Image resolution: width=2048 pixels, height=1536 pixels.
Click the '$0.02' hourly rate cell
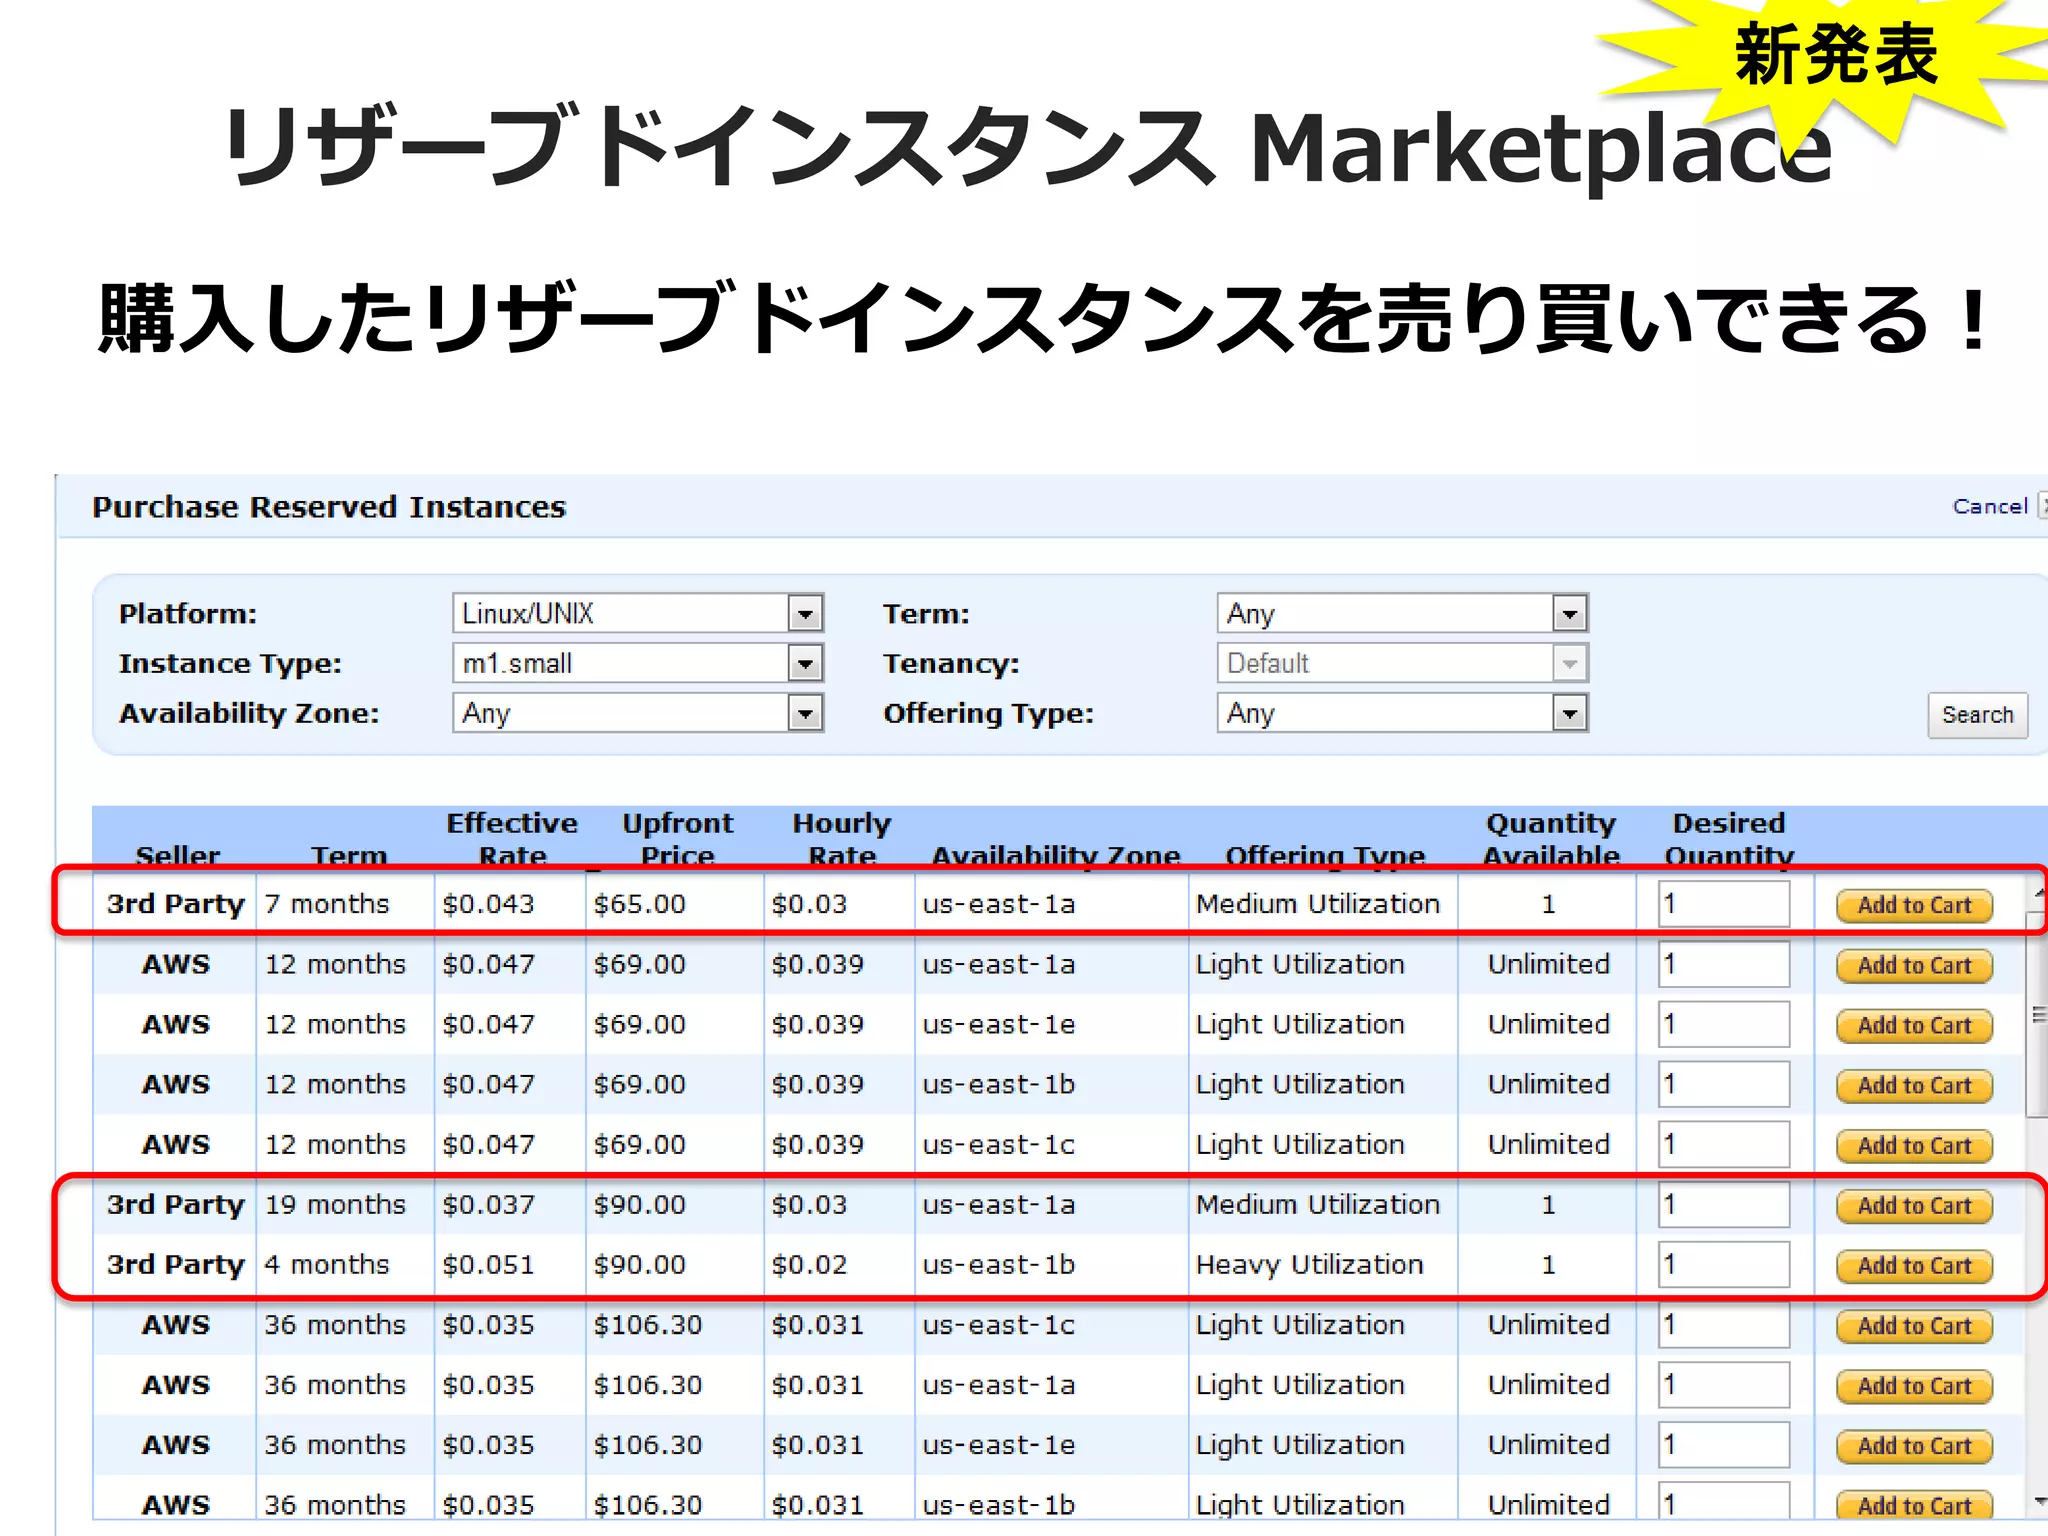click(838, 1264)
